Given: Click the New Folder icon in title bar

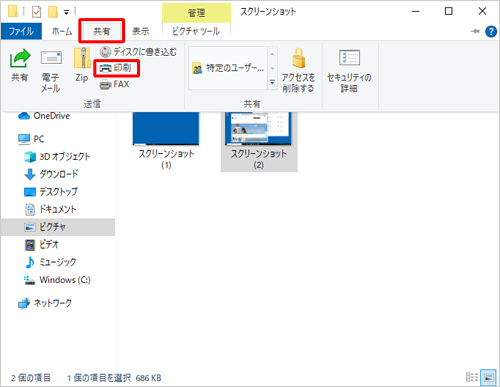Looking at the screenshot, I should click(53, 12).
